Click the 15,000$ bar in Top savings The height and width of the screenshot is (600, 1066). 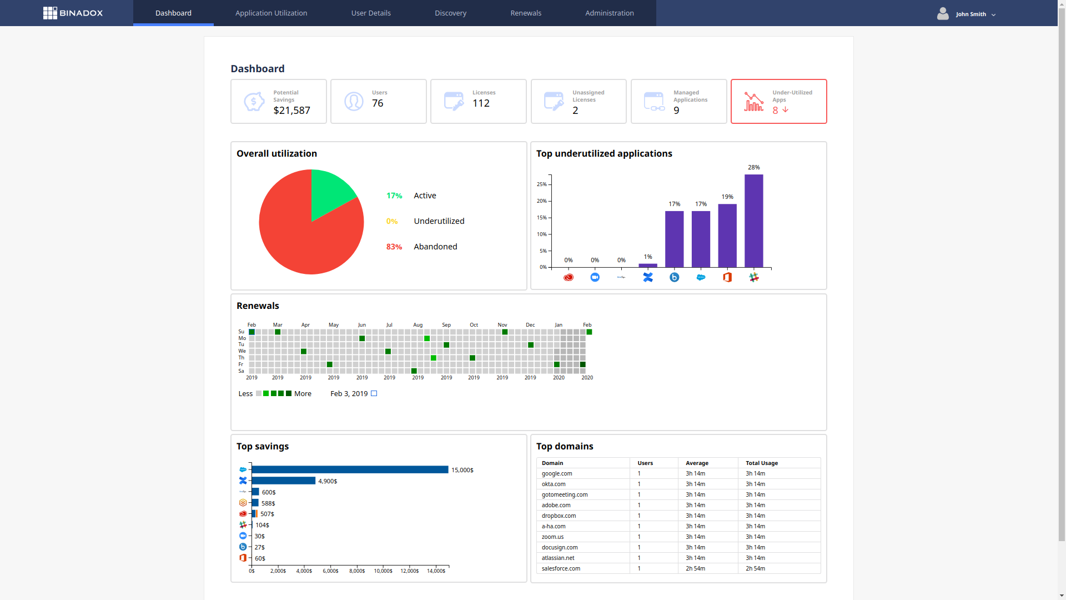pos(349,469)
